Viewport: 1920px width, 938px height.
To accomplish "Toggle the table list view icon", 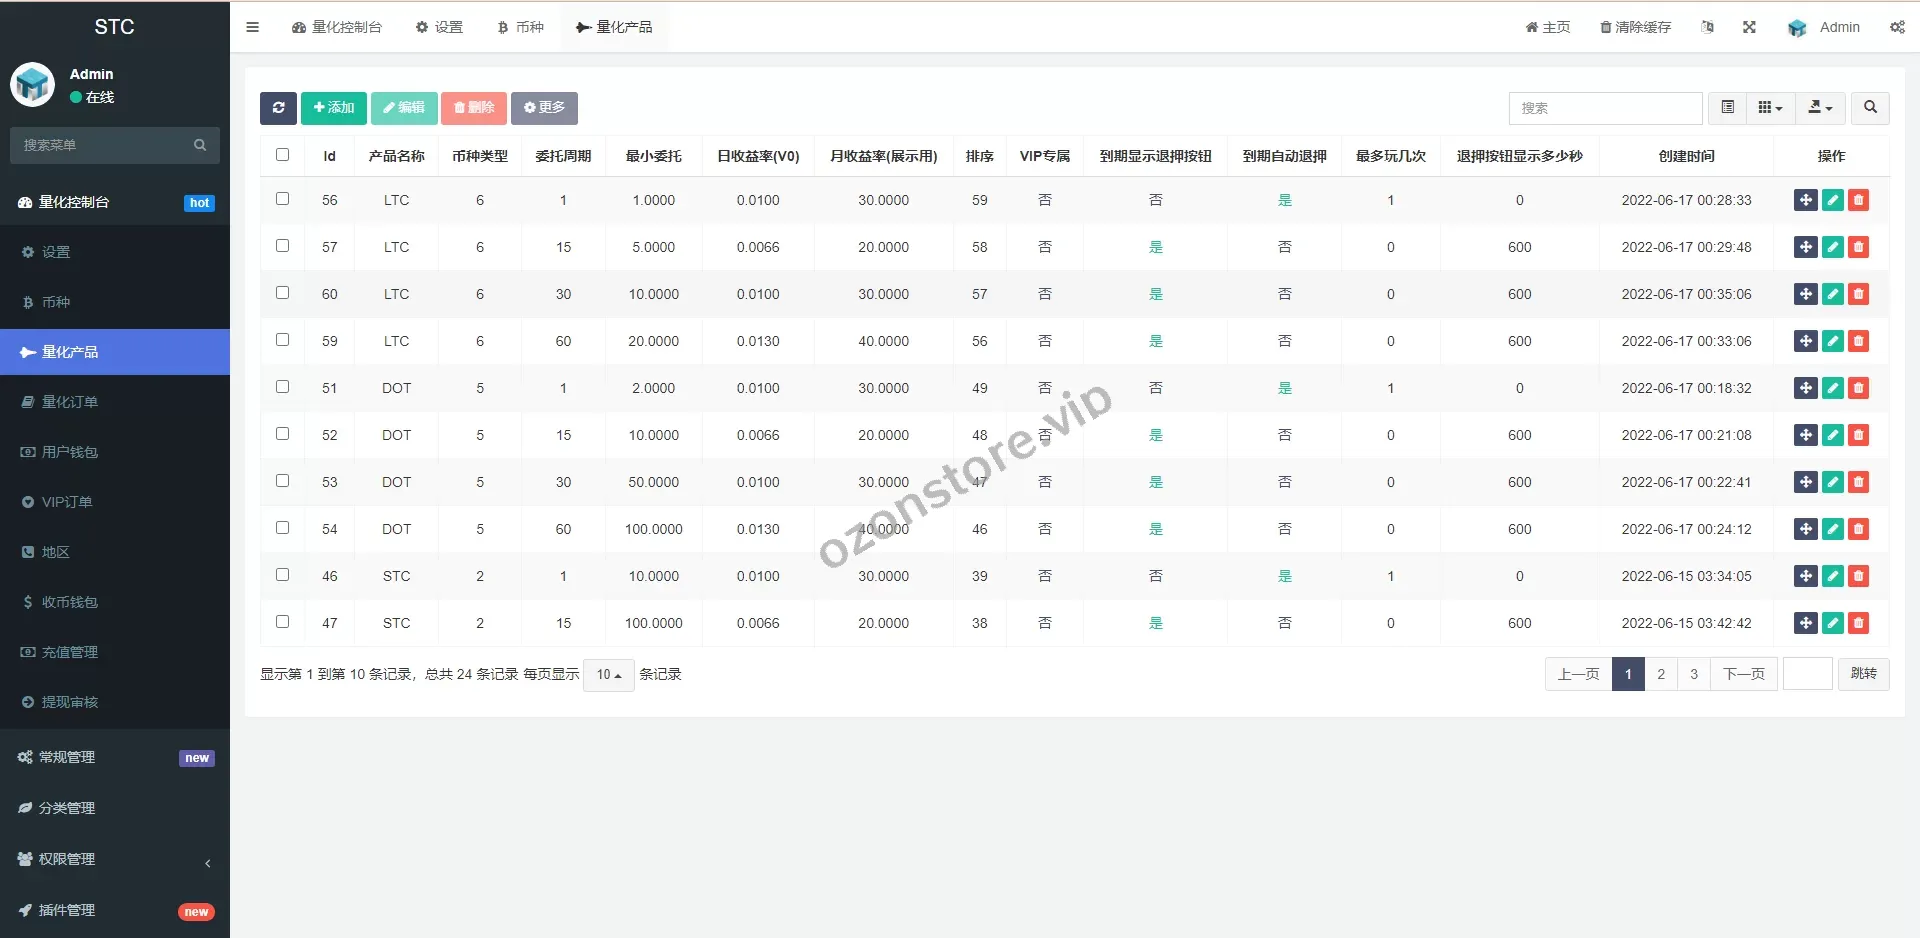I will (x=1727, y=108).
